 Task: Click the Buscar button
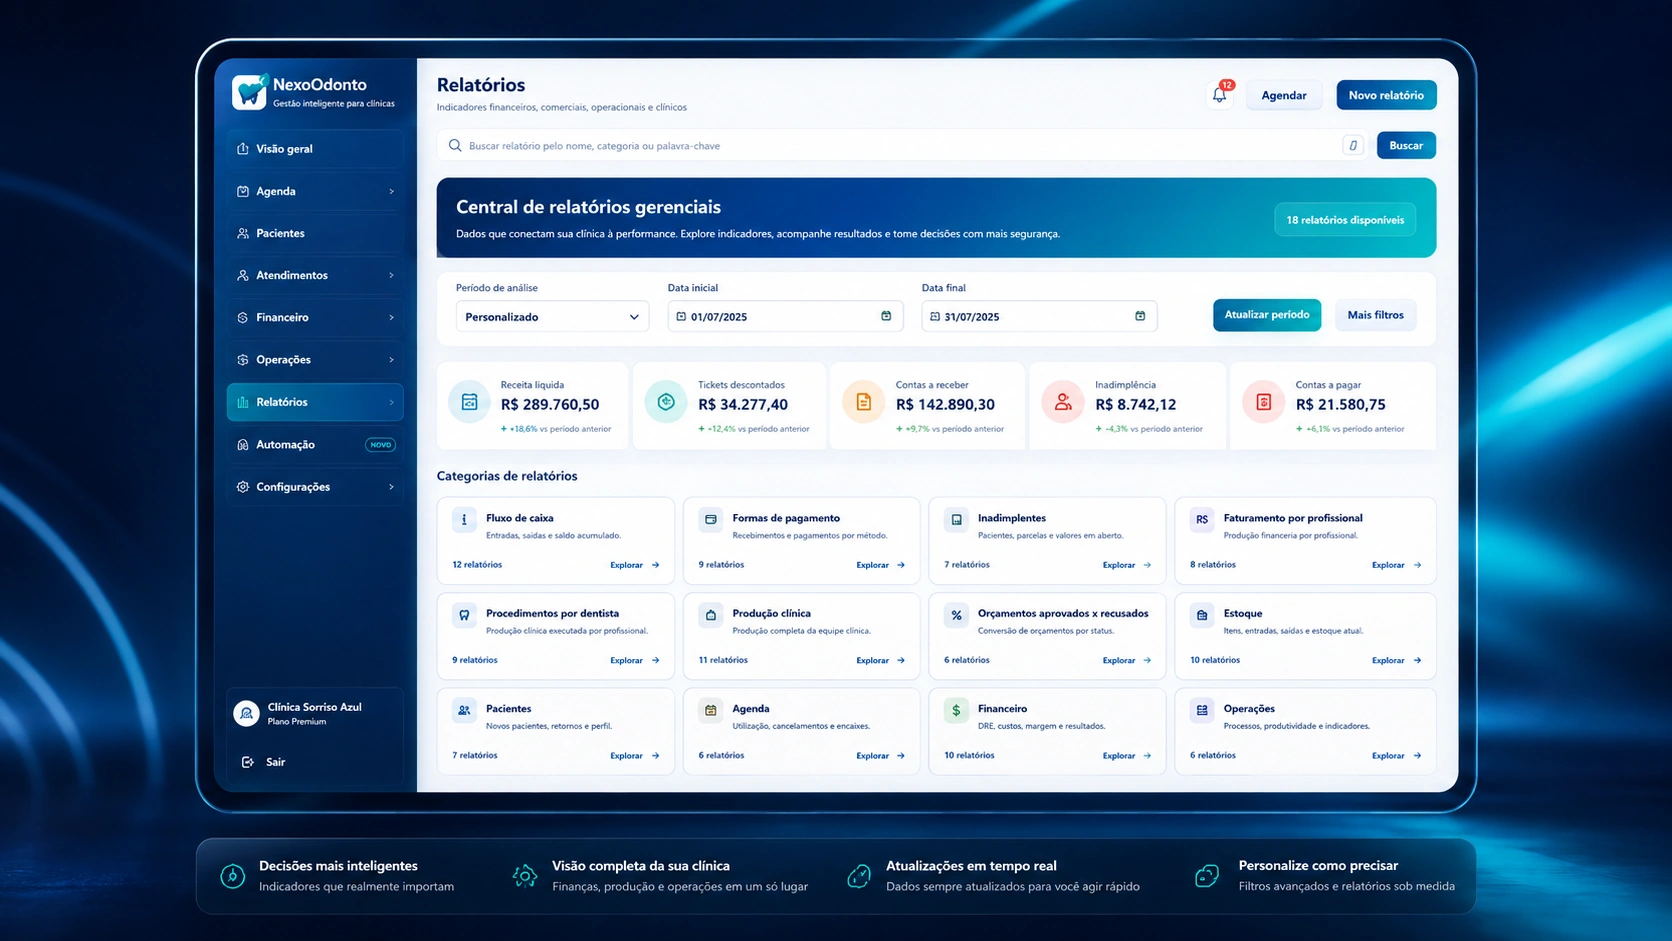point(1406,146)
